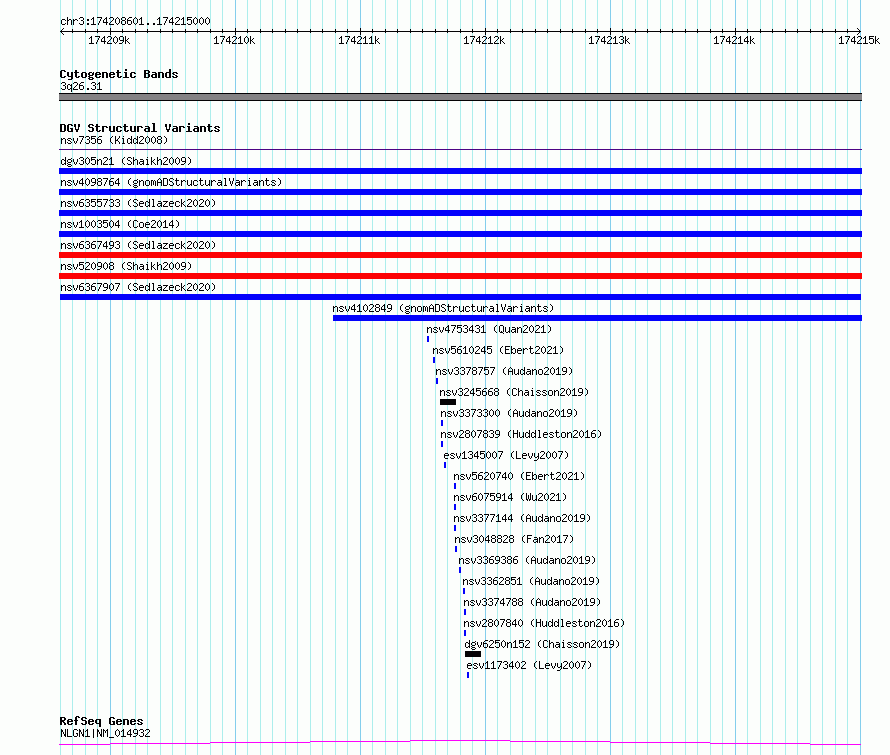Click the red bar under nsv6367493
The image size is (890, 755).
[x=460, y=255]
